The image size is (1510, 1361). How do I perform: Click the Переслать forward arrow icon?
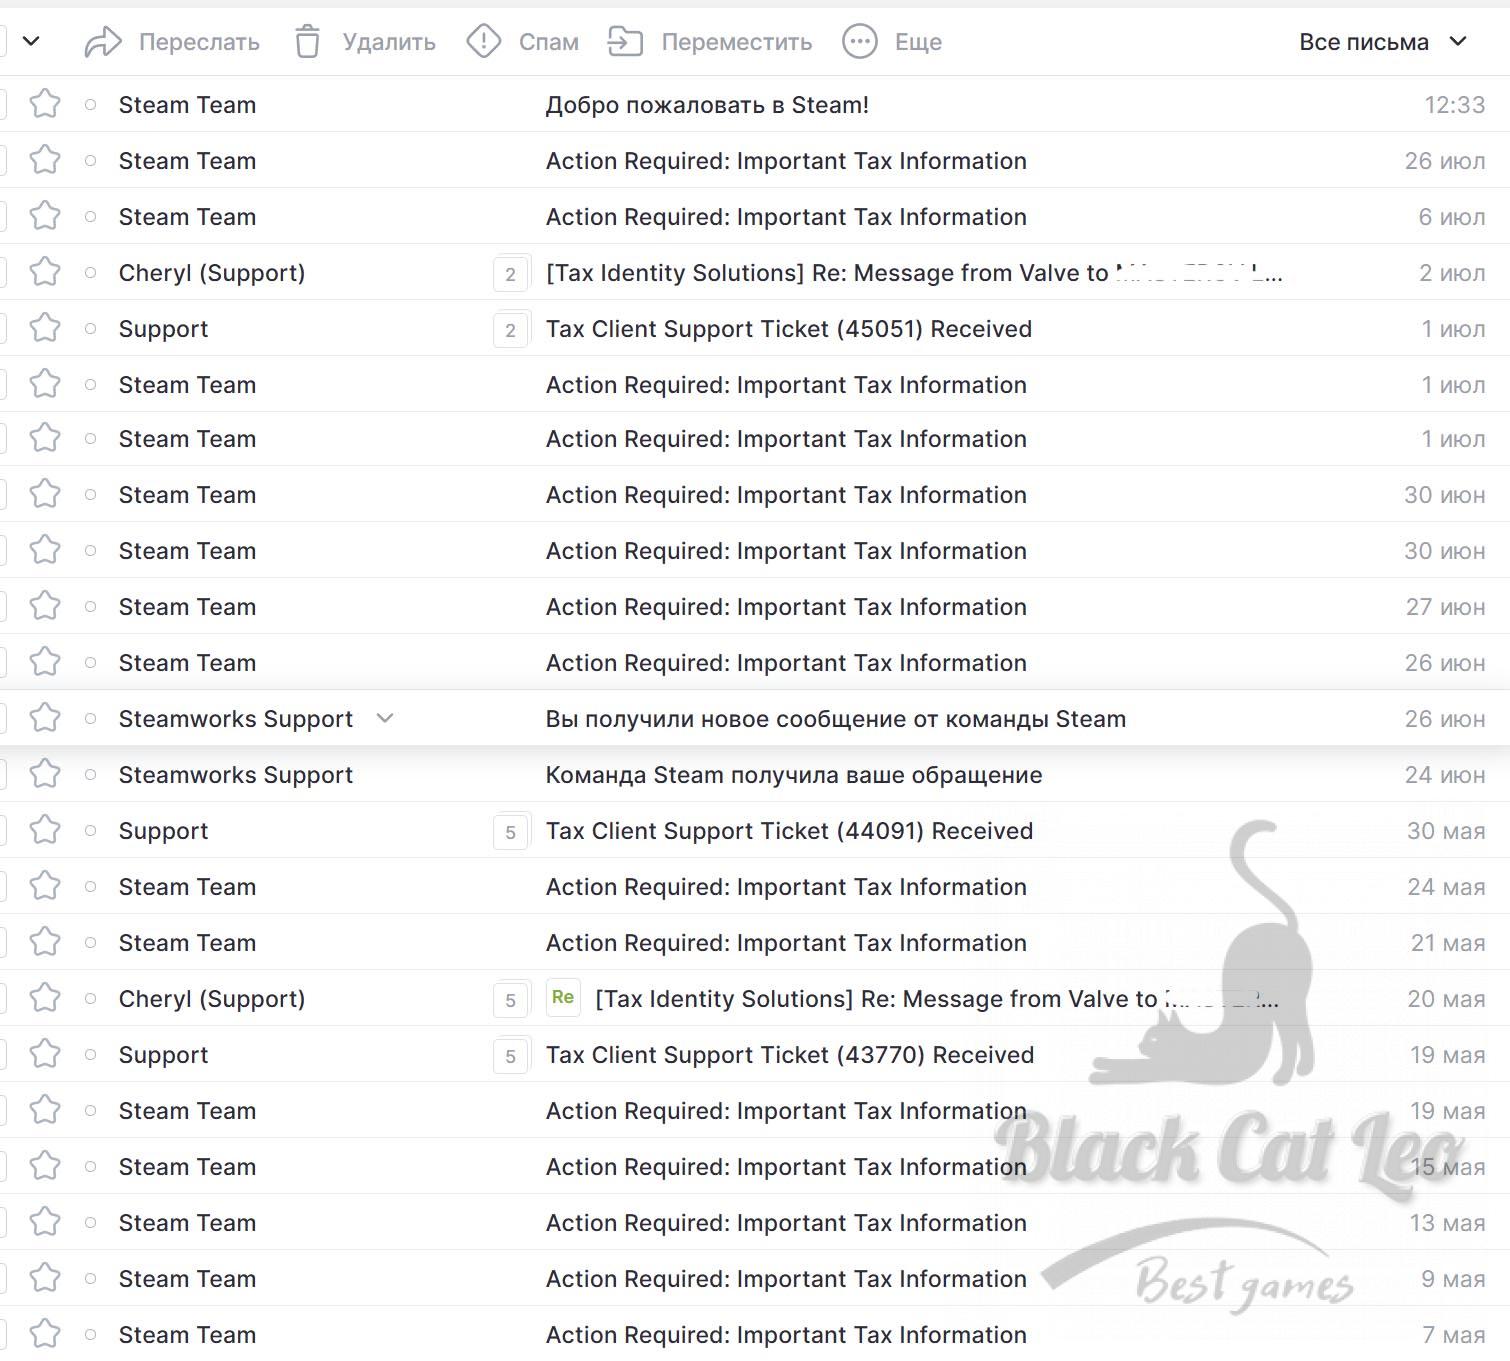coord(103,42)
